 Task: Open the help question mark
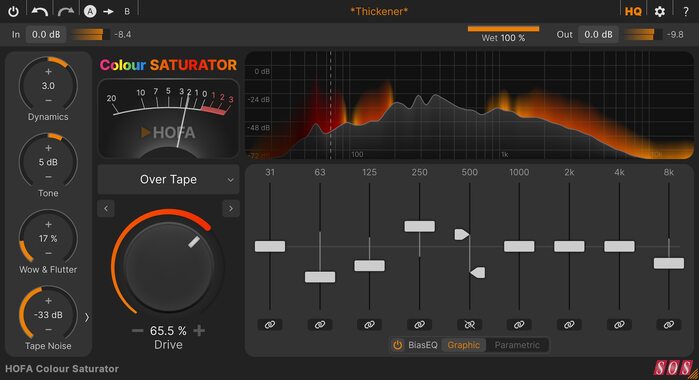(x=686, y=12)
